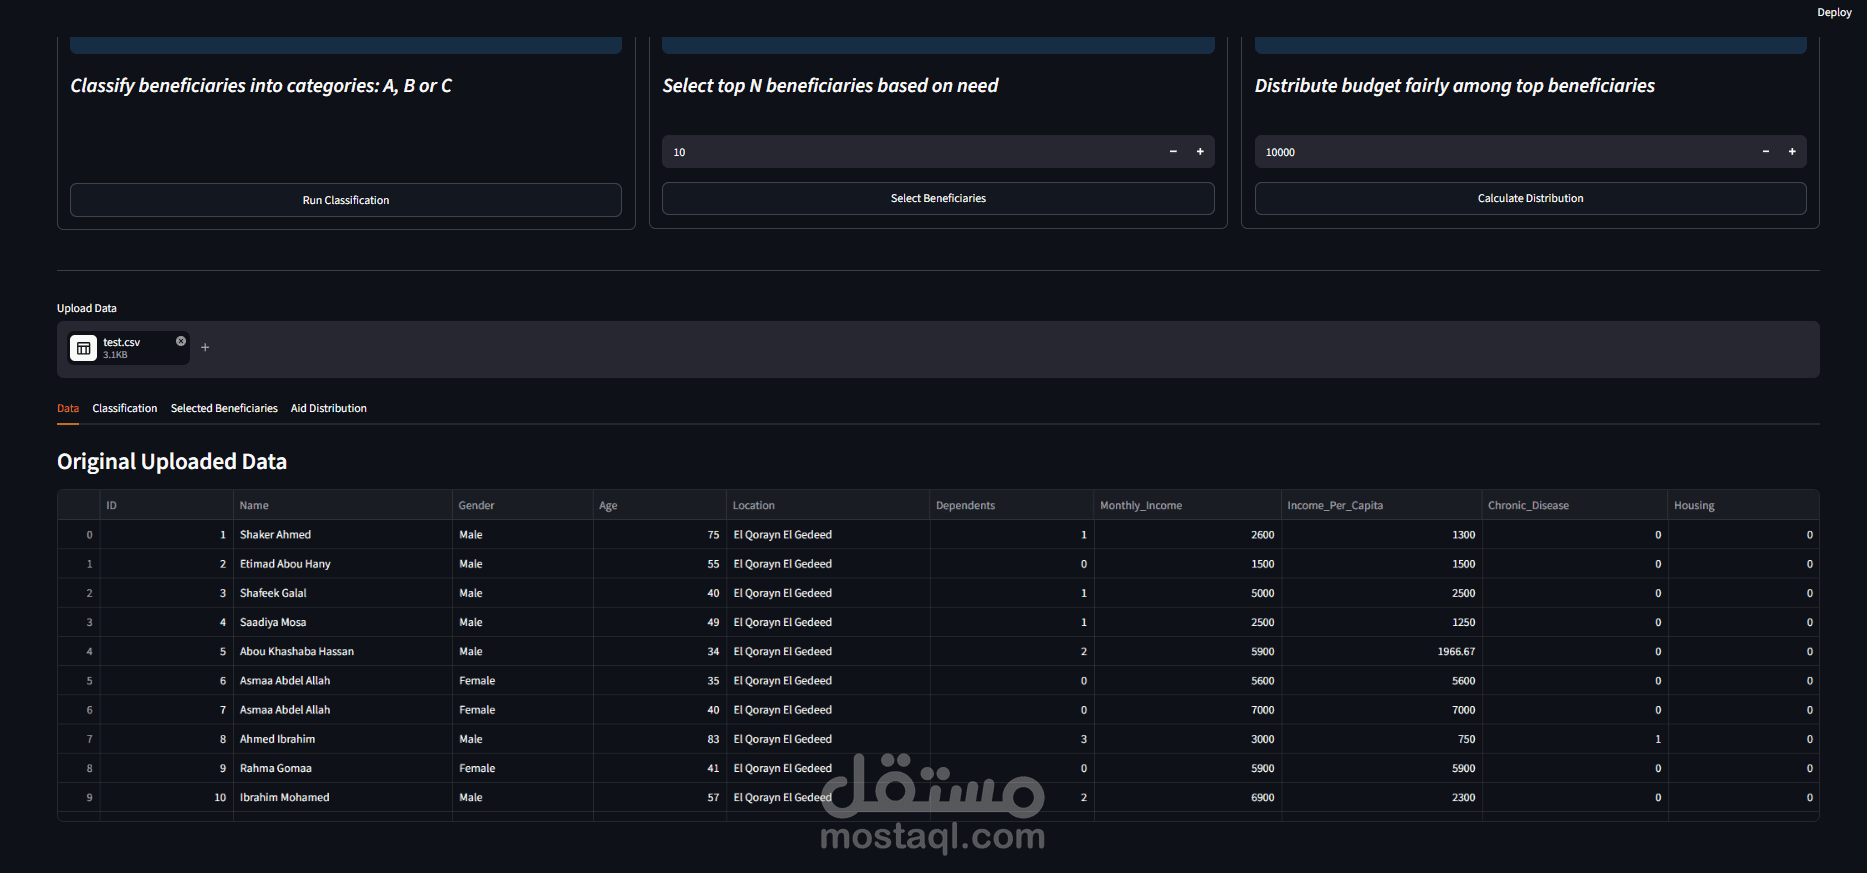Increase the top N beneficiaries count
Image resolution: width=1867 pixels, height=873 pixels.
1200,152
